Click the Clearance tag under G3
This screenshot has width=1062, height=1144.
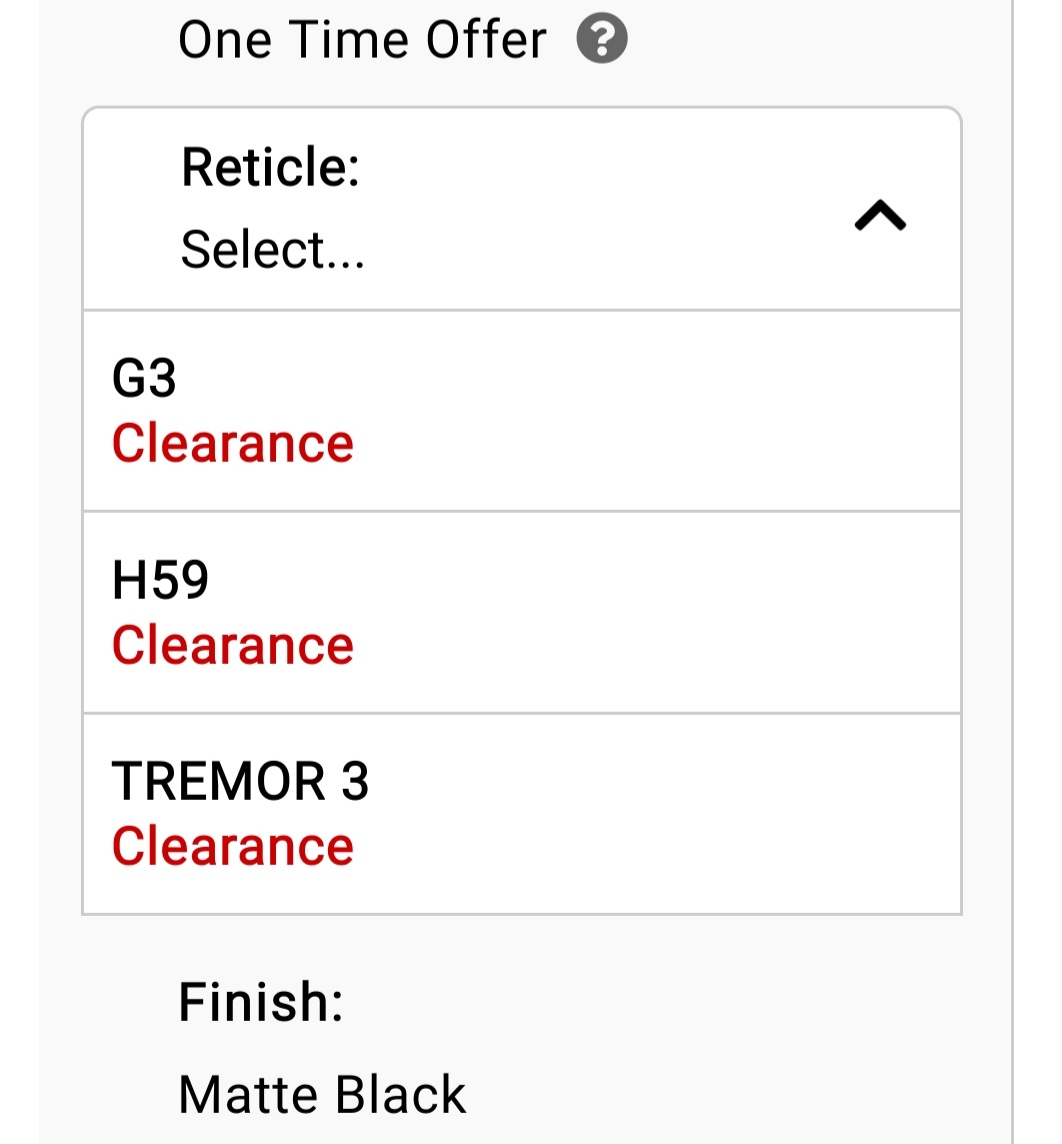click(232, 443)
